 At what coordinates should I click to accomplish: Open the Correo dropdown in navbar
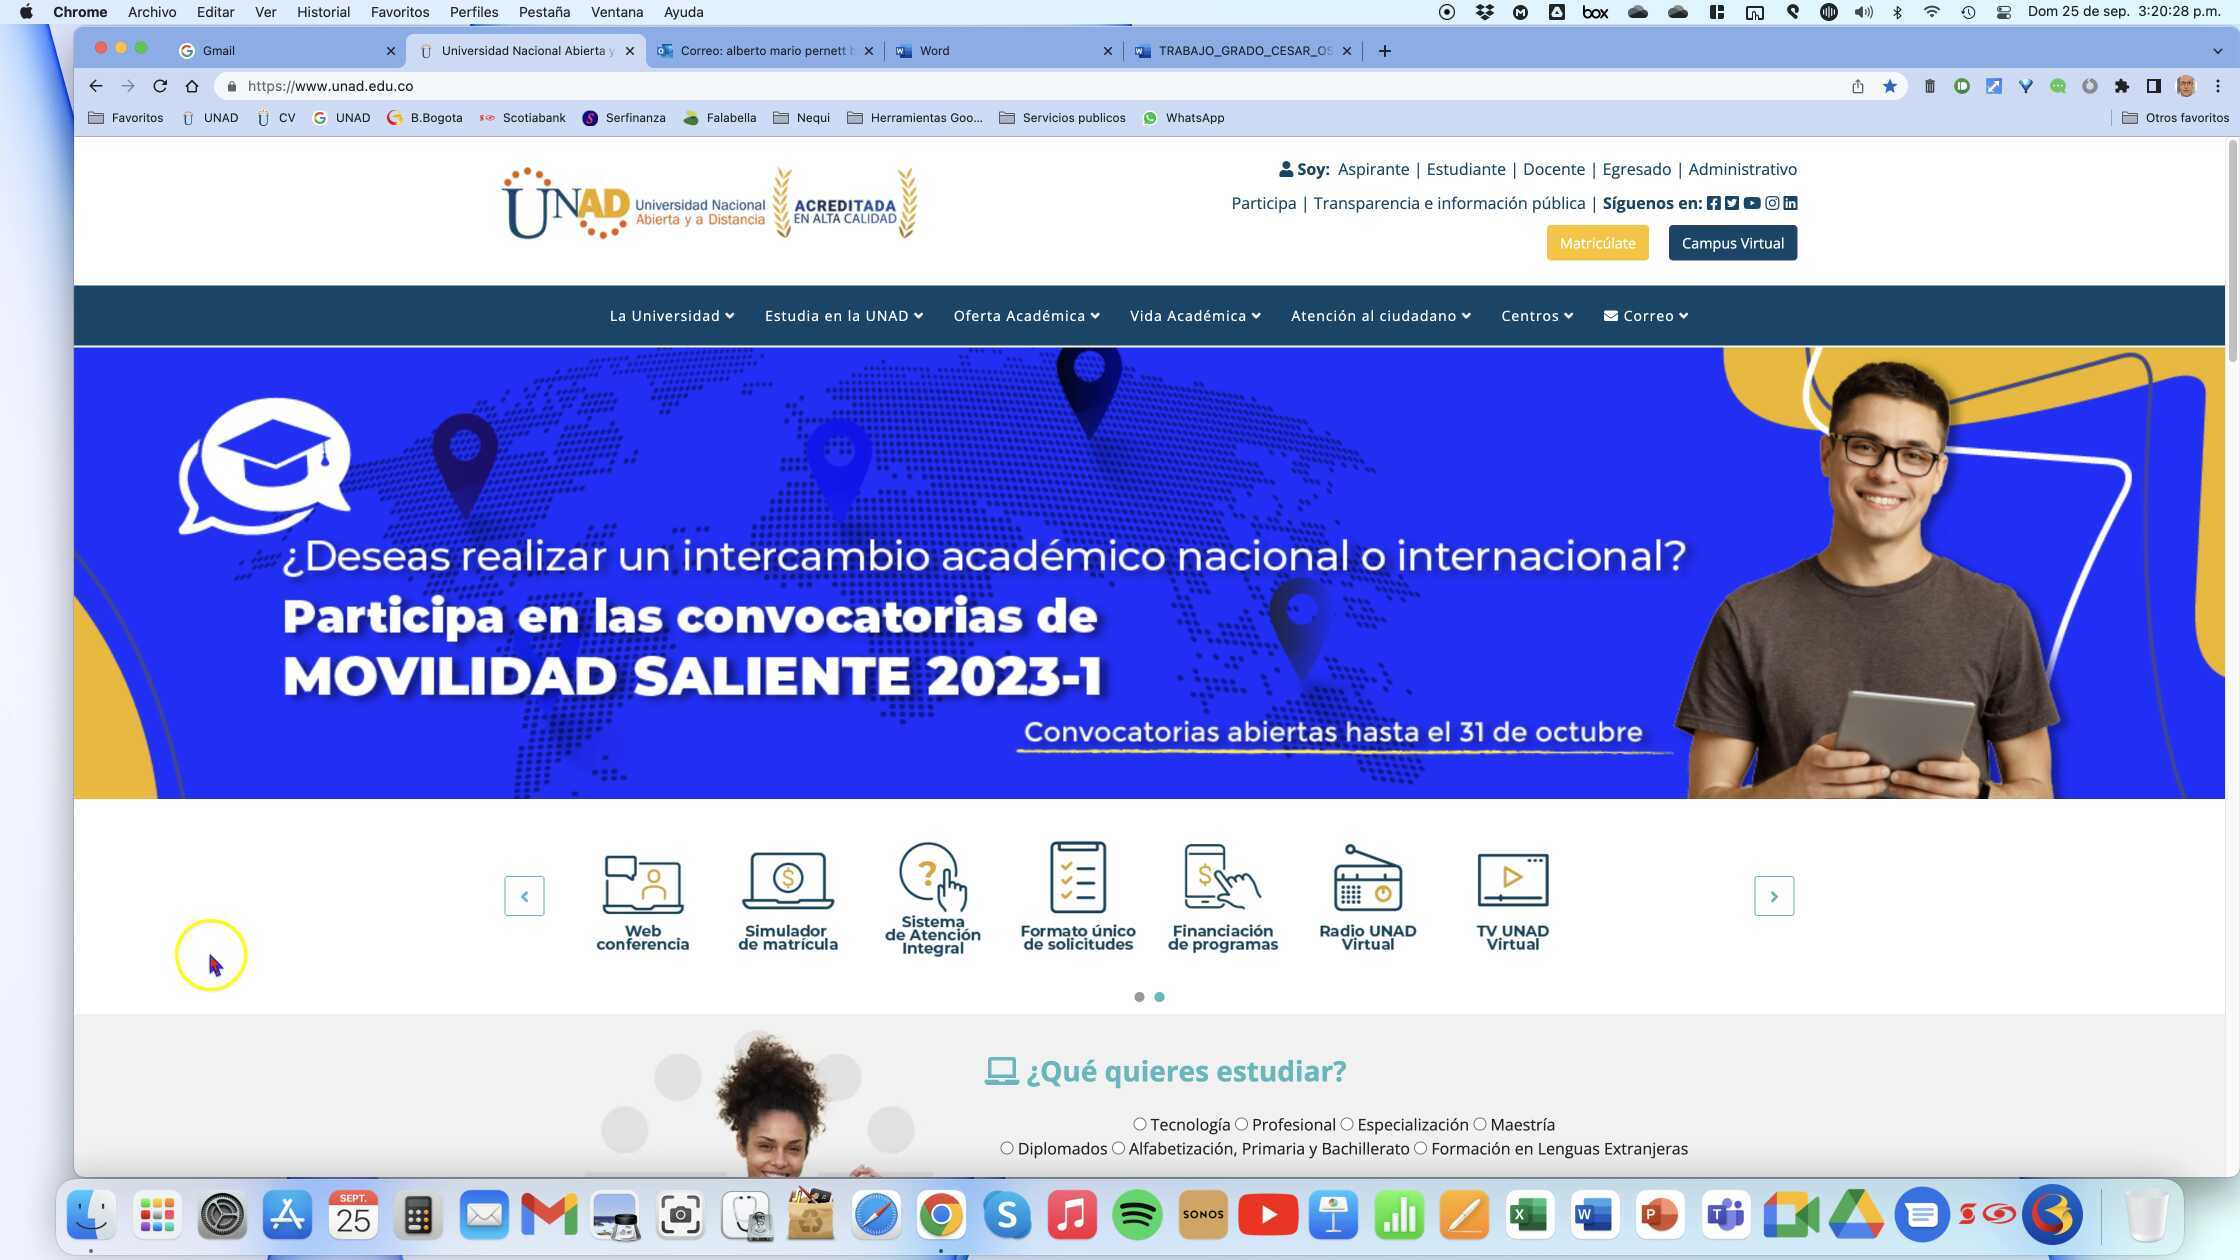point(1646,316)
